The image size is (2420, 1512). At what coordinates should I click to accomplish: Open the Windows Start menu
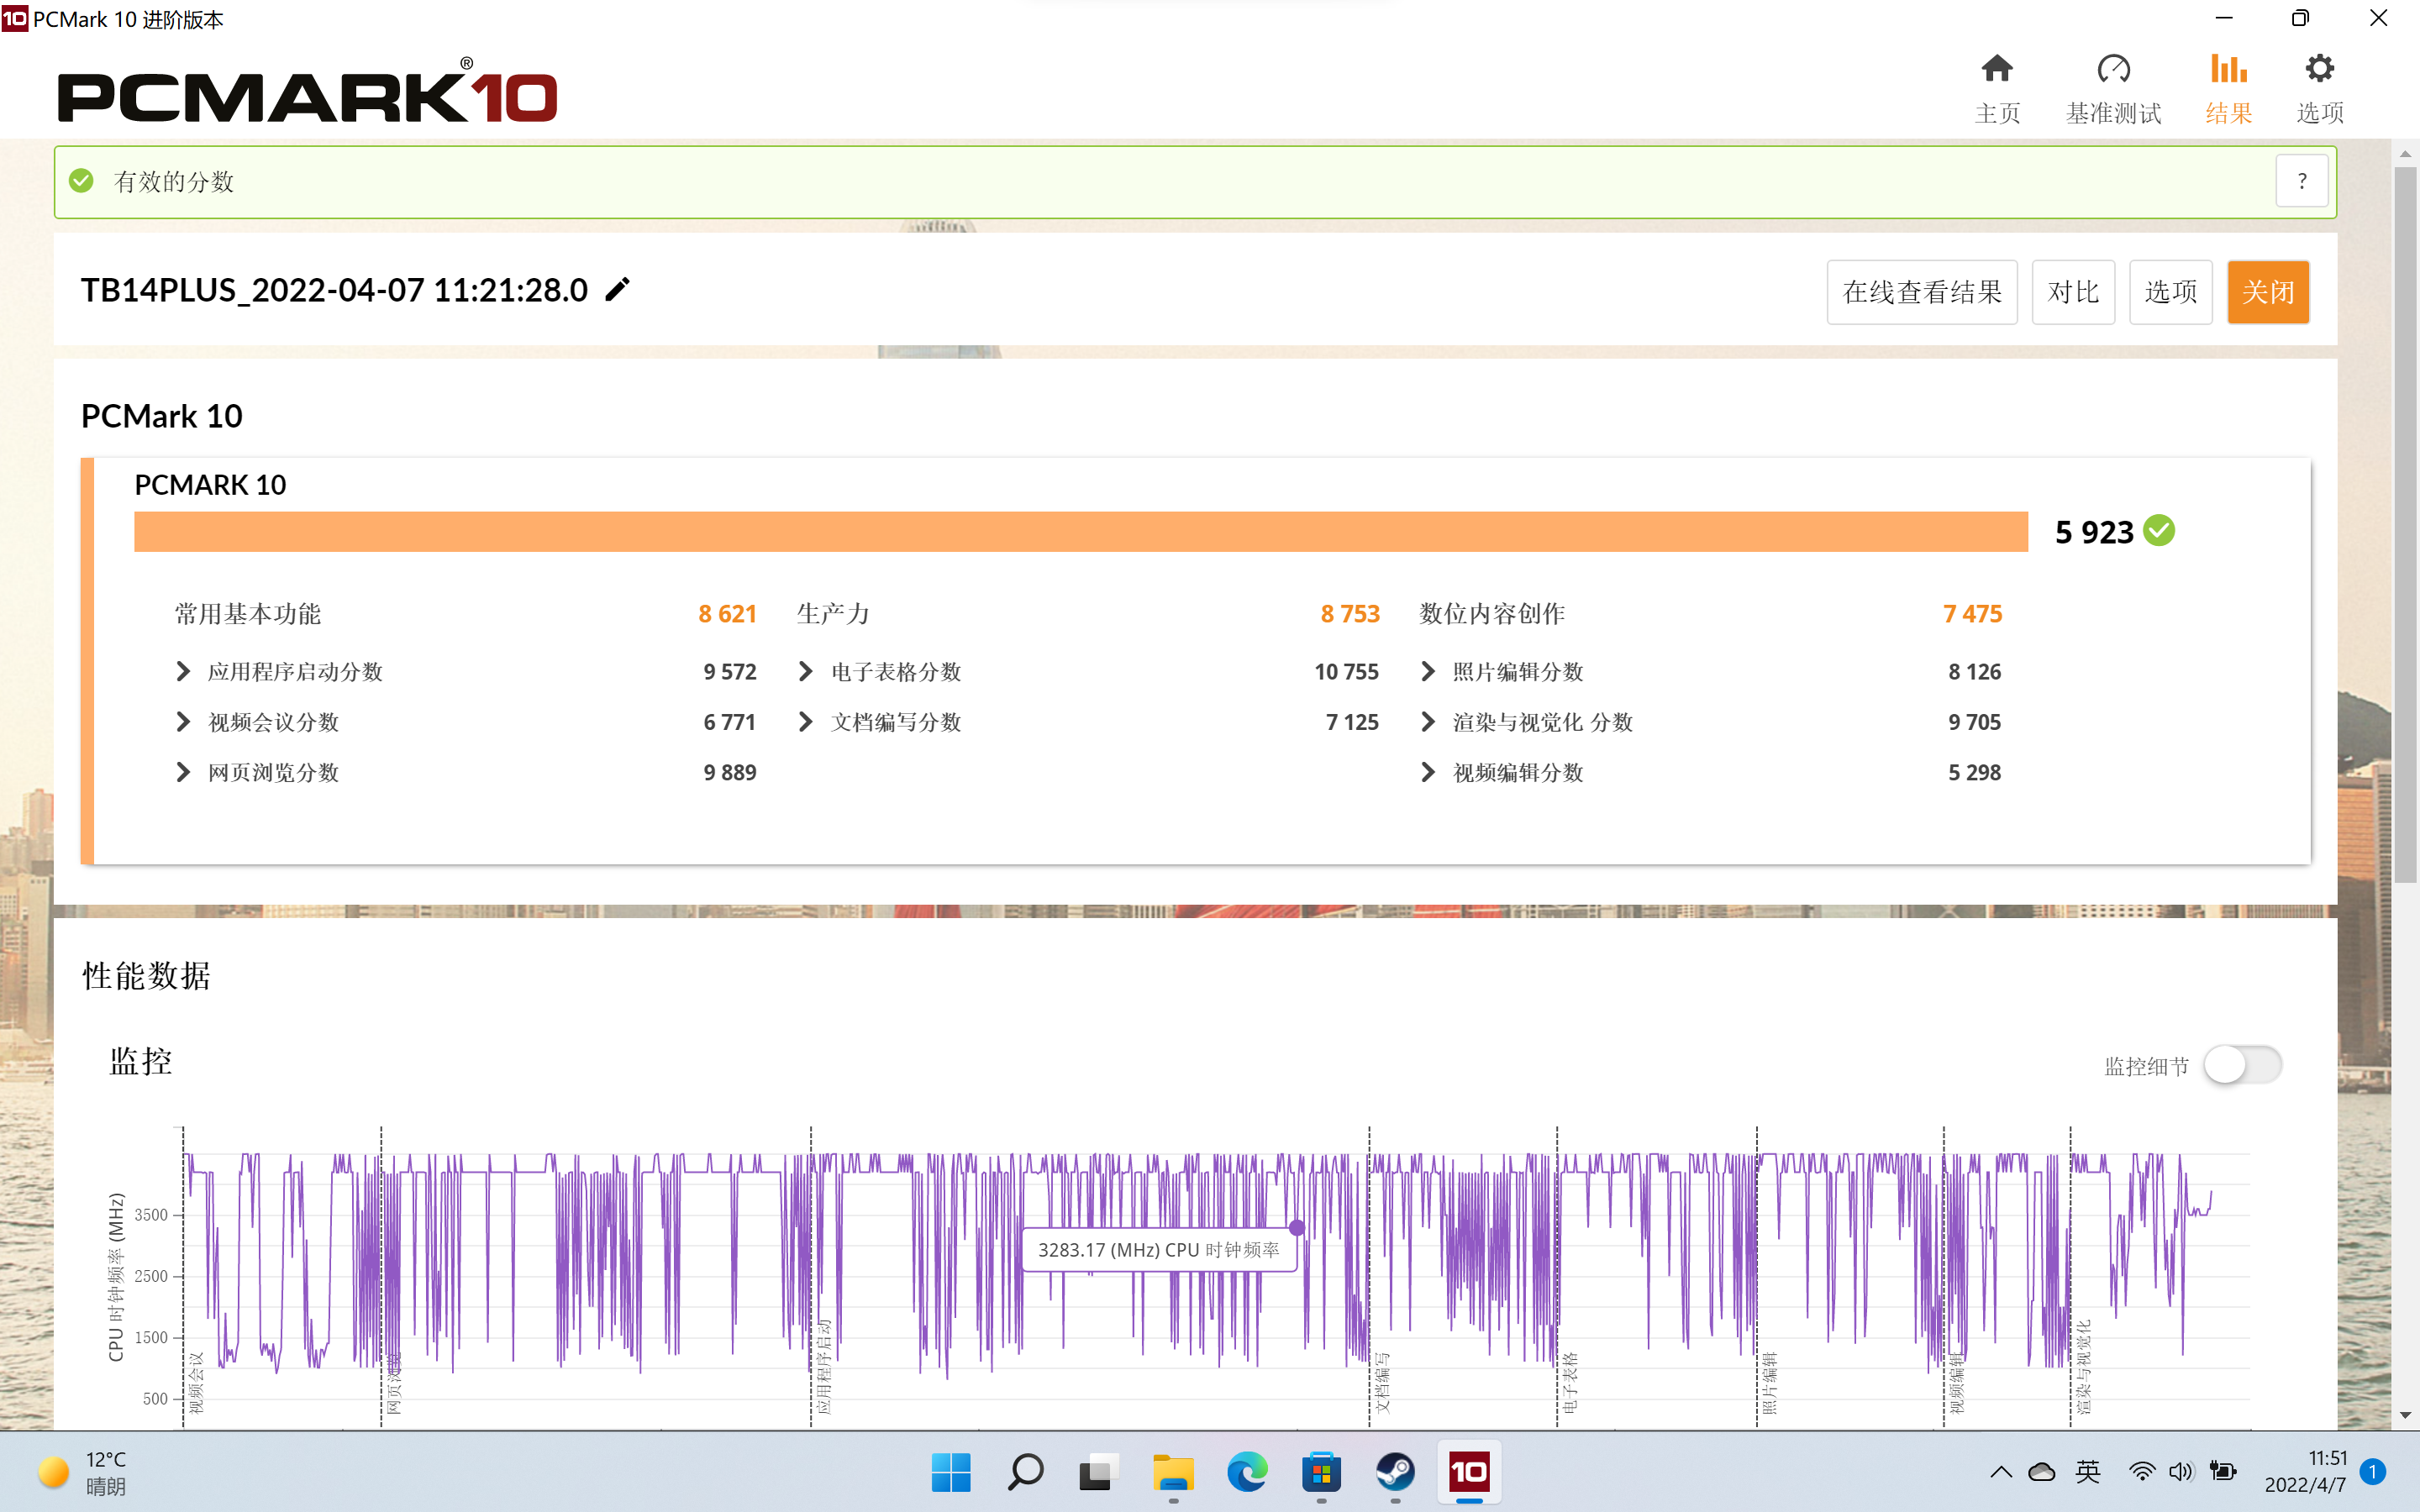[950, 1472]
